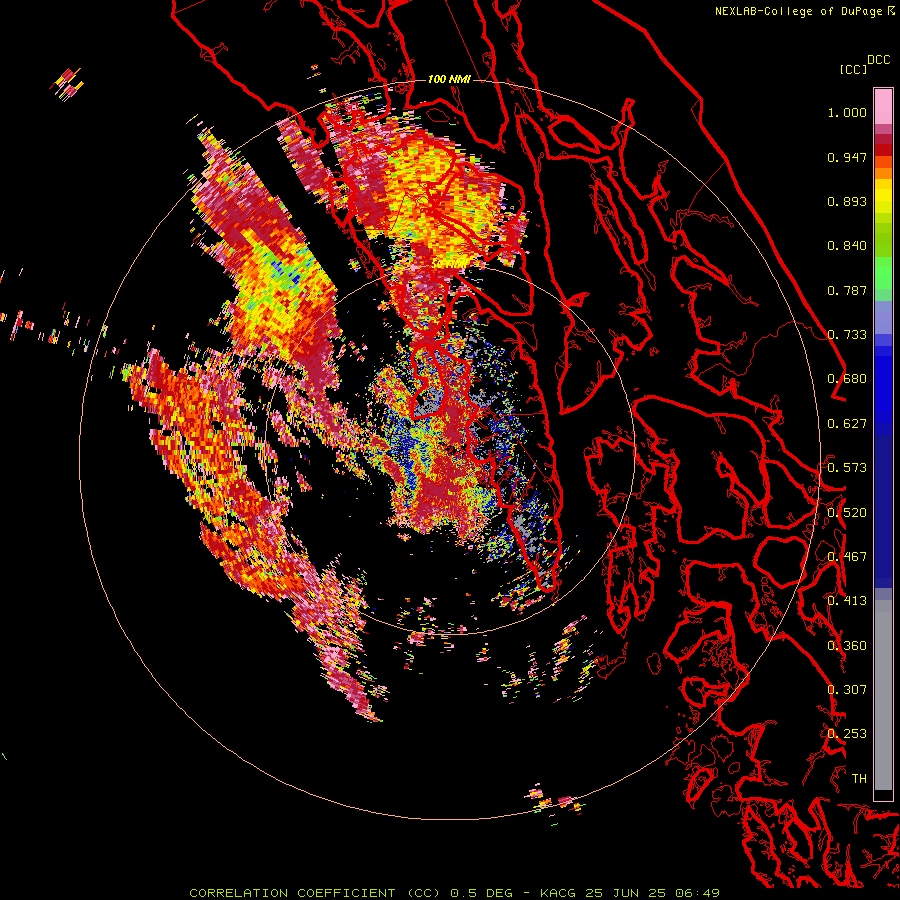Click the 0.627 scale value
This screenshot has height=900, width=900.
point(847,424)
